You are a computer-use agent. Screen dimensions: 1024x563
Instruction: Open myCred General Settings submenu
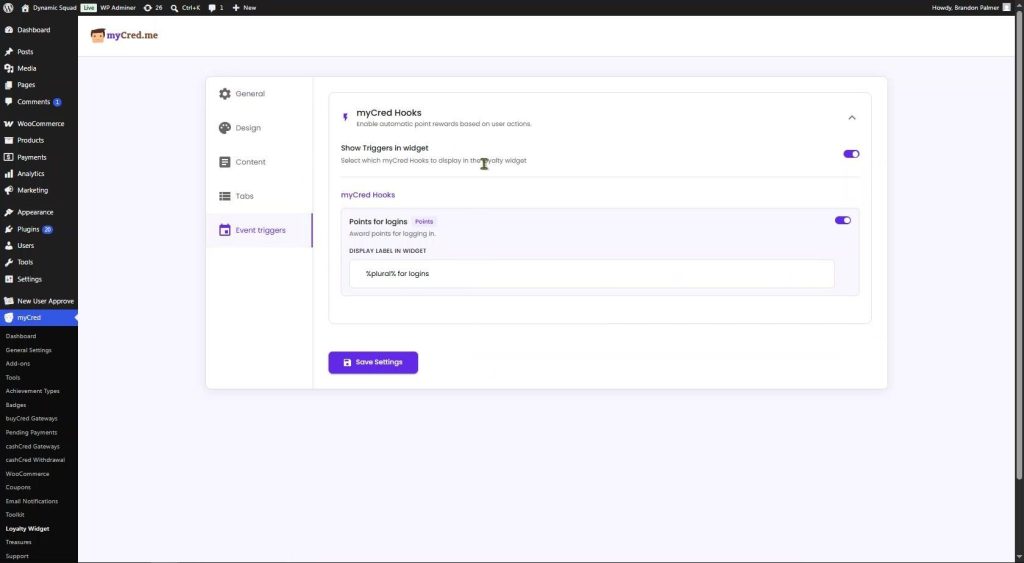click(x=29, y=350)
